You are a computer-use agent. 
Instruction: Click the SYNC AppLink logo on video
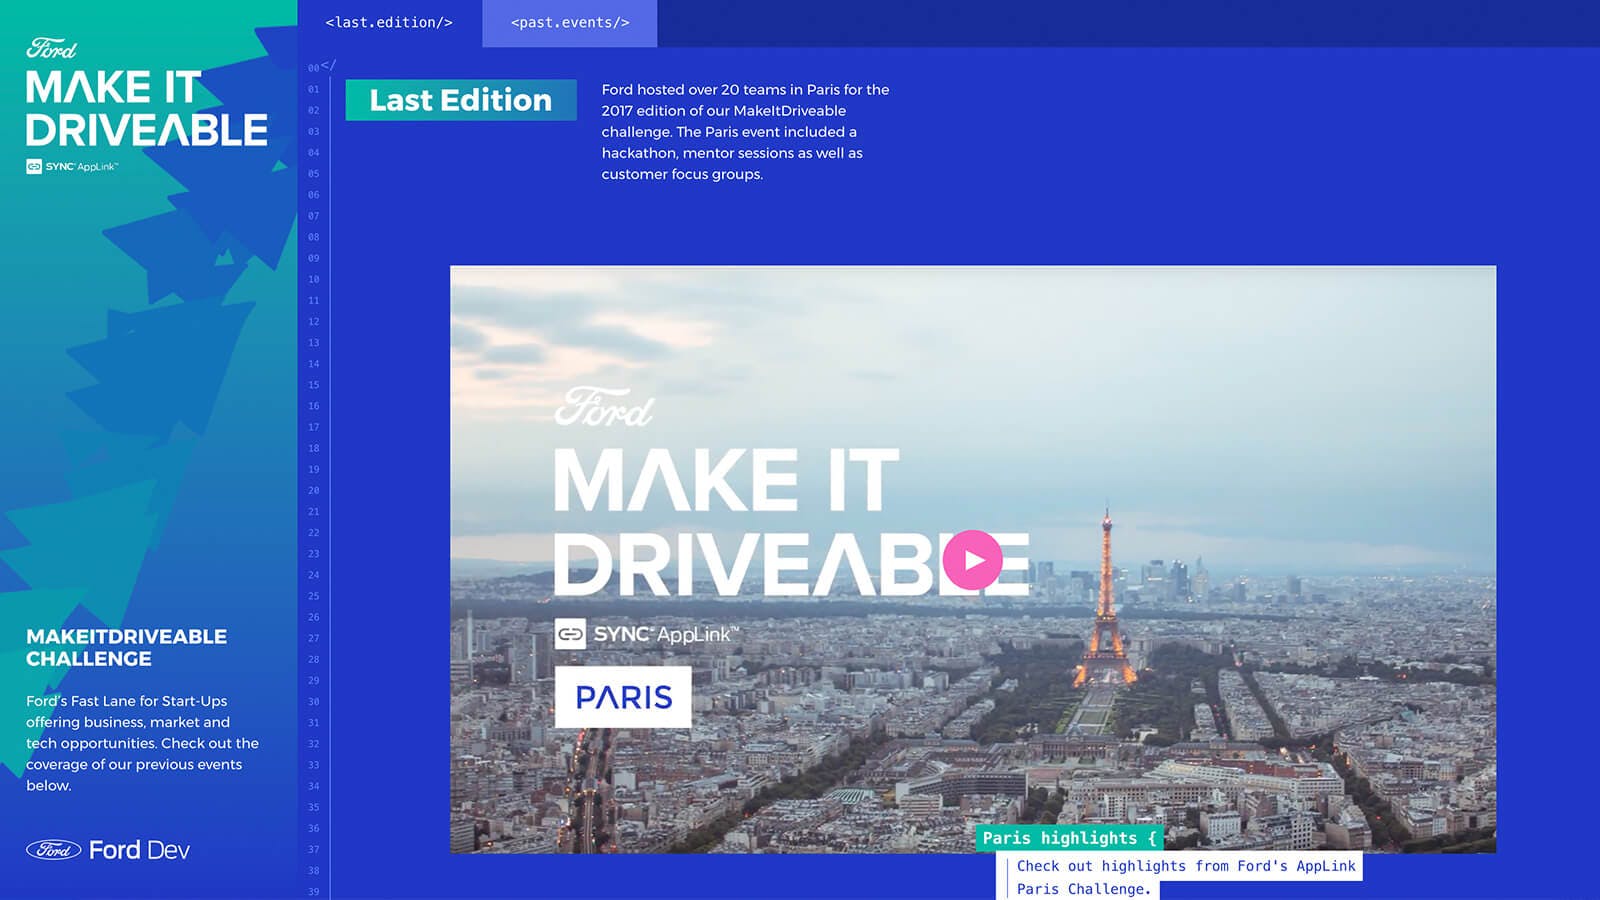647,634
